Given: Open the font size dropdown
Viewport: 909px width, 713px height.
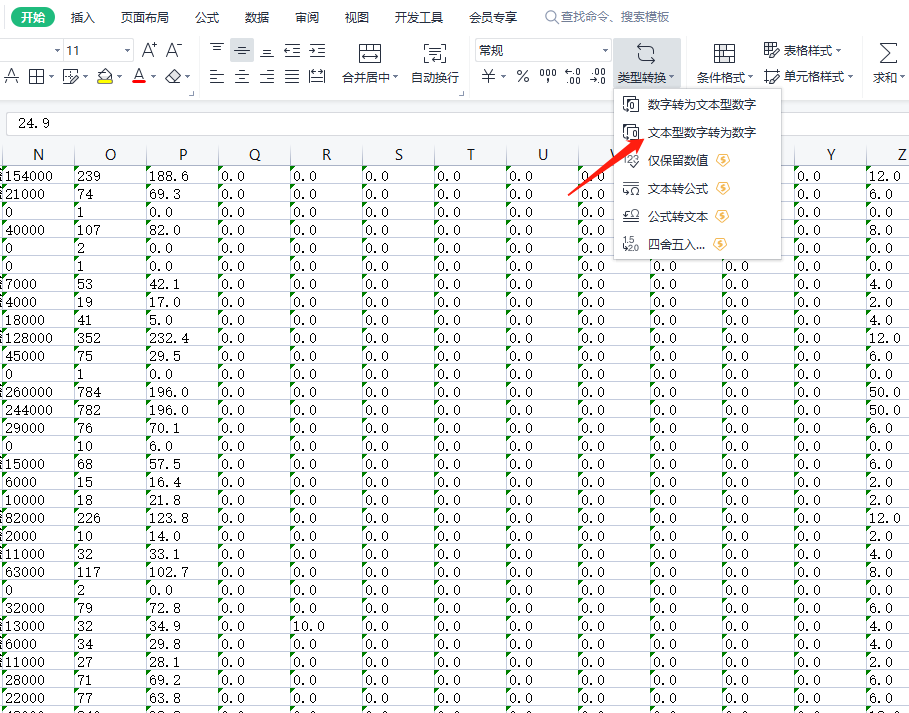Looking at the screenshot, I should click(127, 50).
